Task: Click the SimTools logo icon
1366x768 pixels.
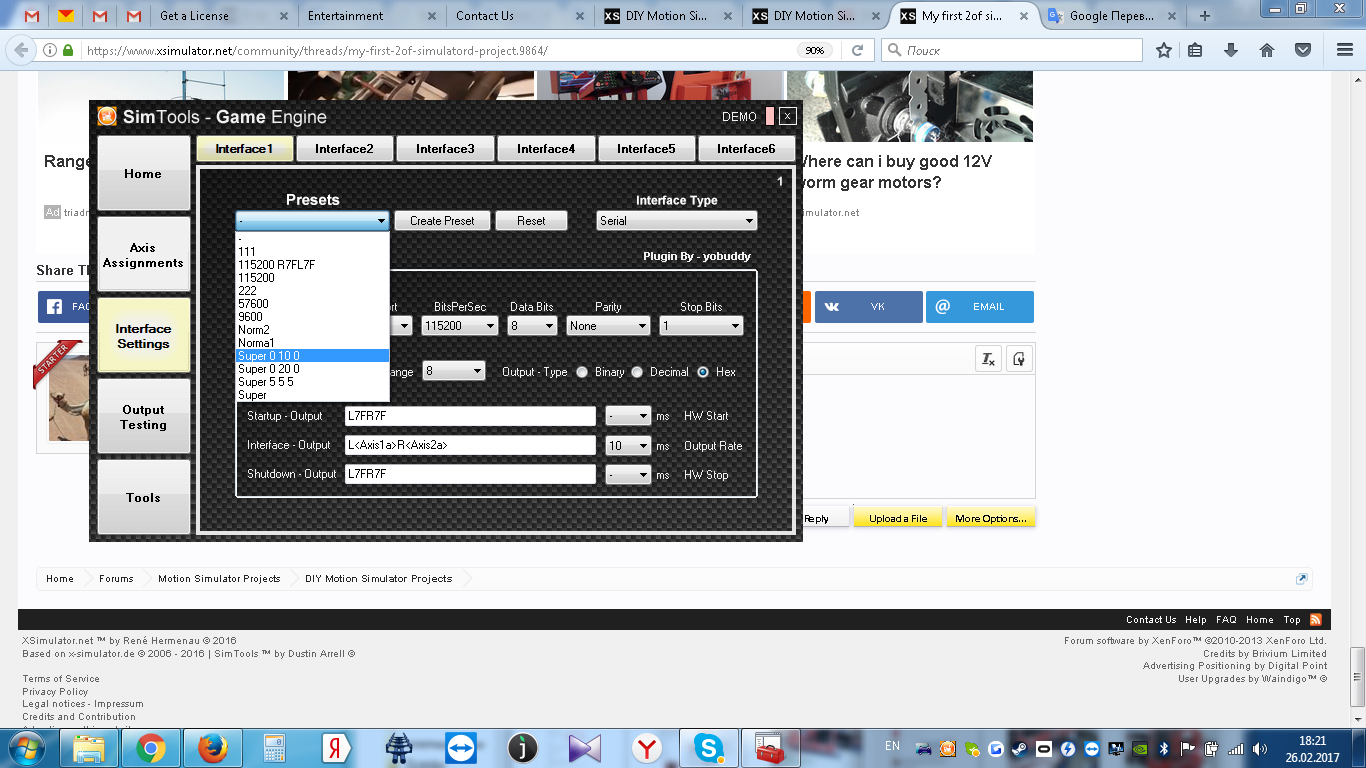Action: point(107,116)
